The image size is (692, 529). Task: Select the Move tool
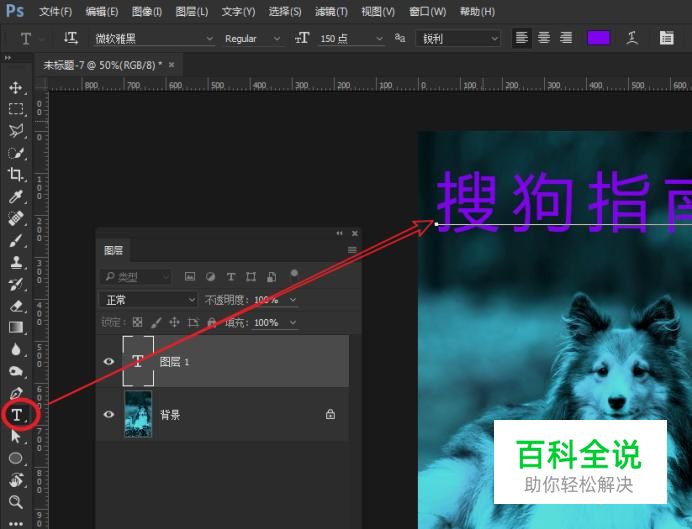16,87
